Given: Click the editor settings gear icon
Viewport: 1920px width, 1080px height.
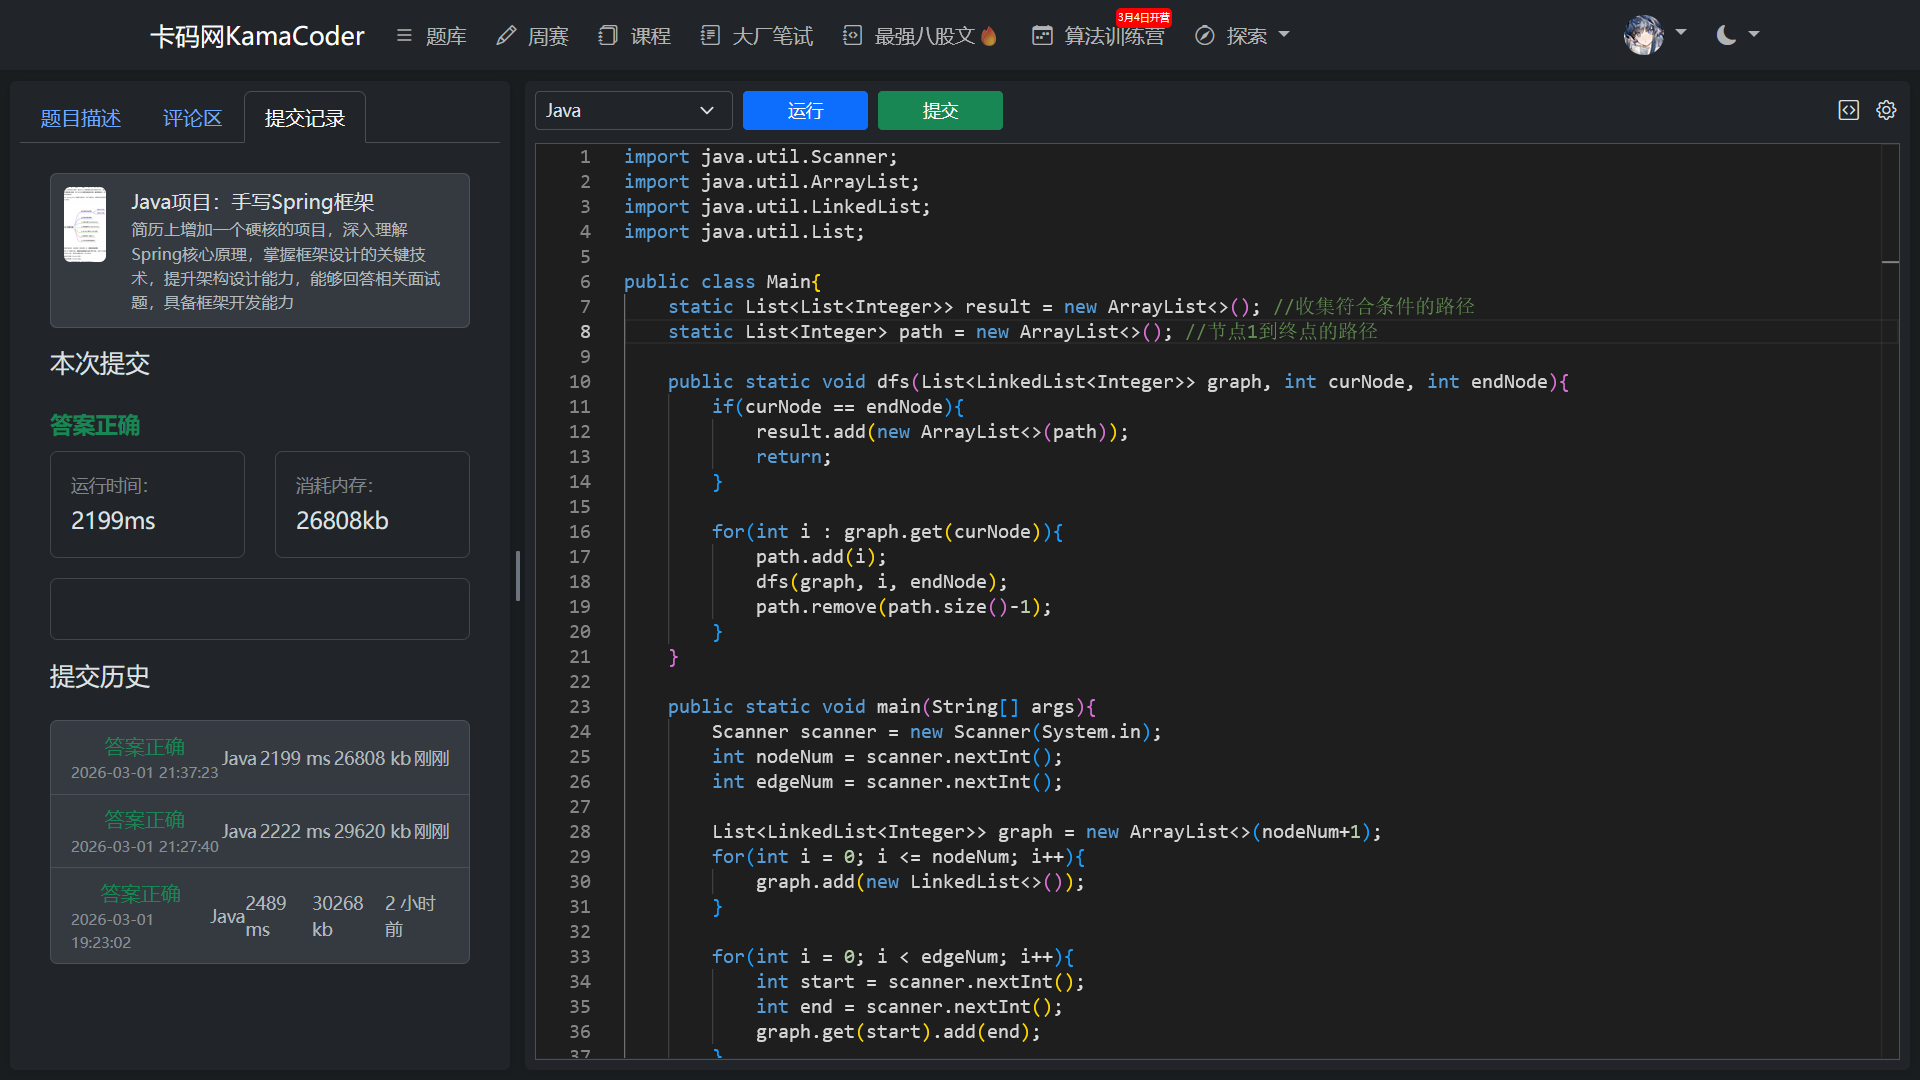Looking at the screenshot, I should [x=1886, y=110].
